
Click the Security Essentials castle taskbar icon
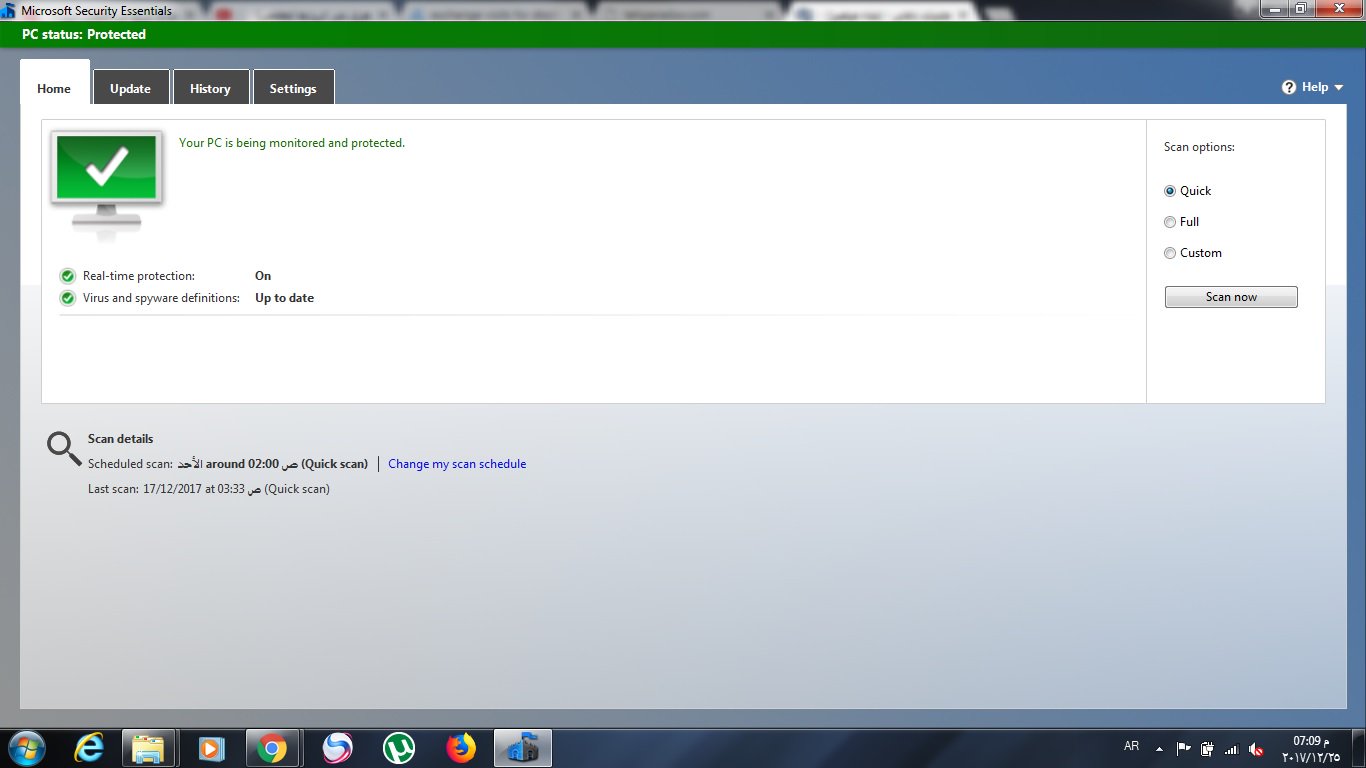[523, 748]
